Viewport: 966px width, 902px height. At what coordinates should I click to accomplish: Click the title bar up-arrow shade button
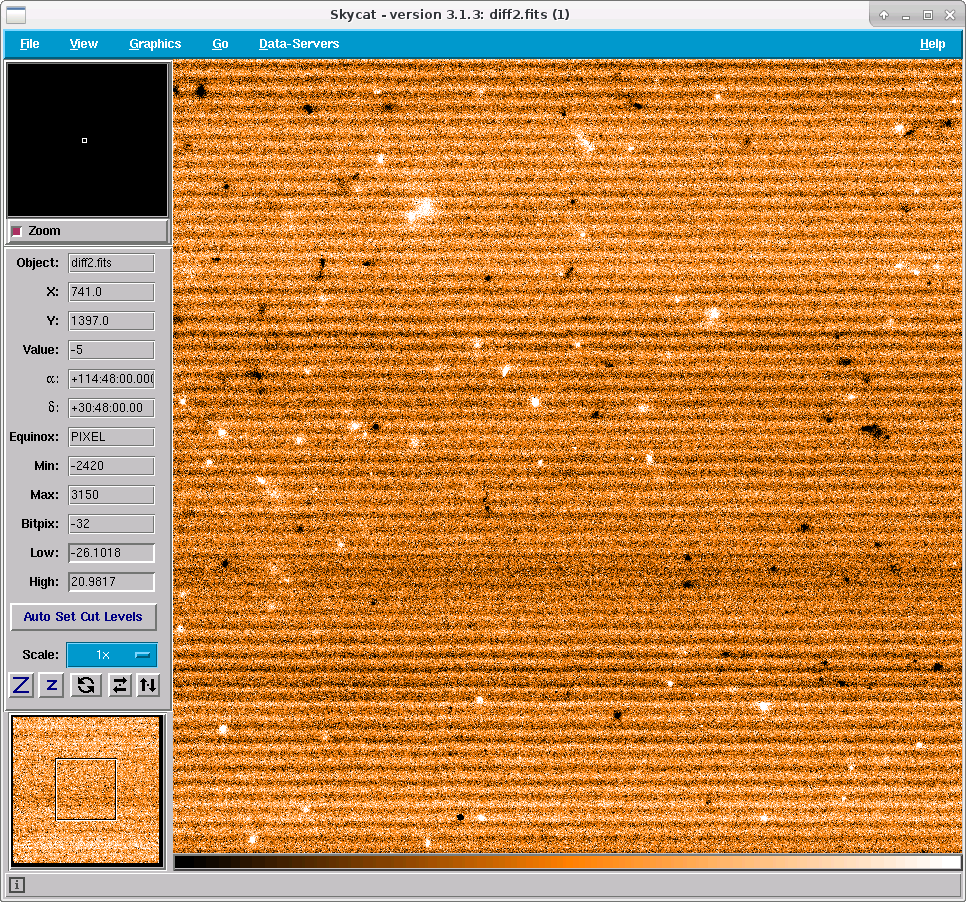click(884, 15)
